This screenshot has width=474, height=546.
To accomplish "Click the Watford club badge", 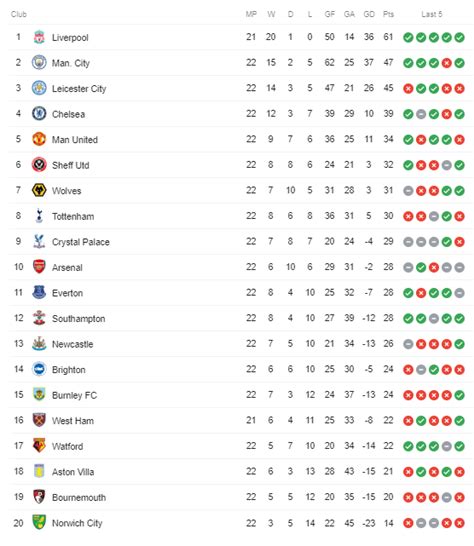I will [x=39, y=446].
